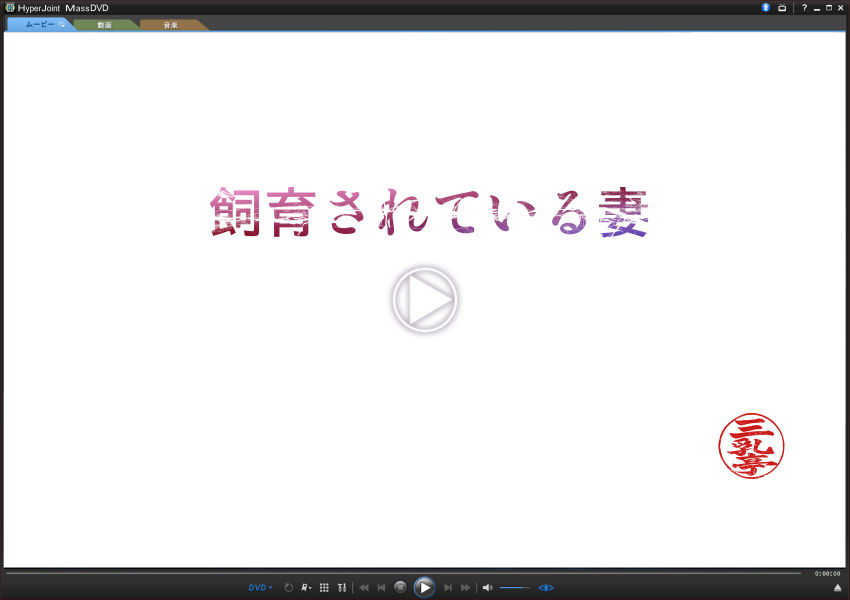The width and height of the screenshot is (850, 600).
Task: Click the repeat/rotate icon
Action: click(x=289, y=588)
